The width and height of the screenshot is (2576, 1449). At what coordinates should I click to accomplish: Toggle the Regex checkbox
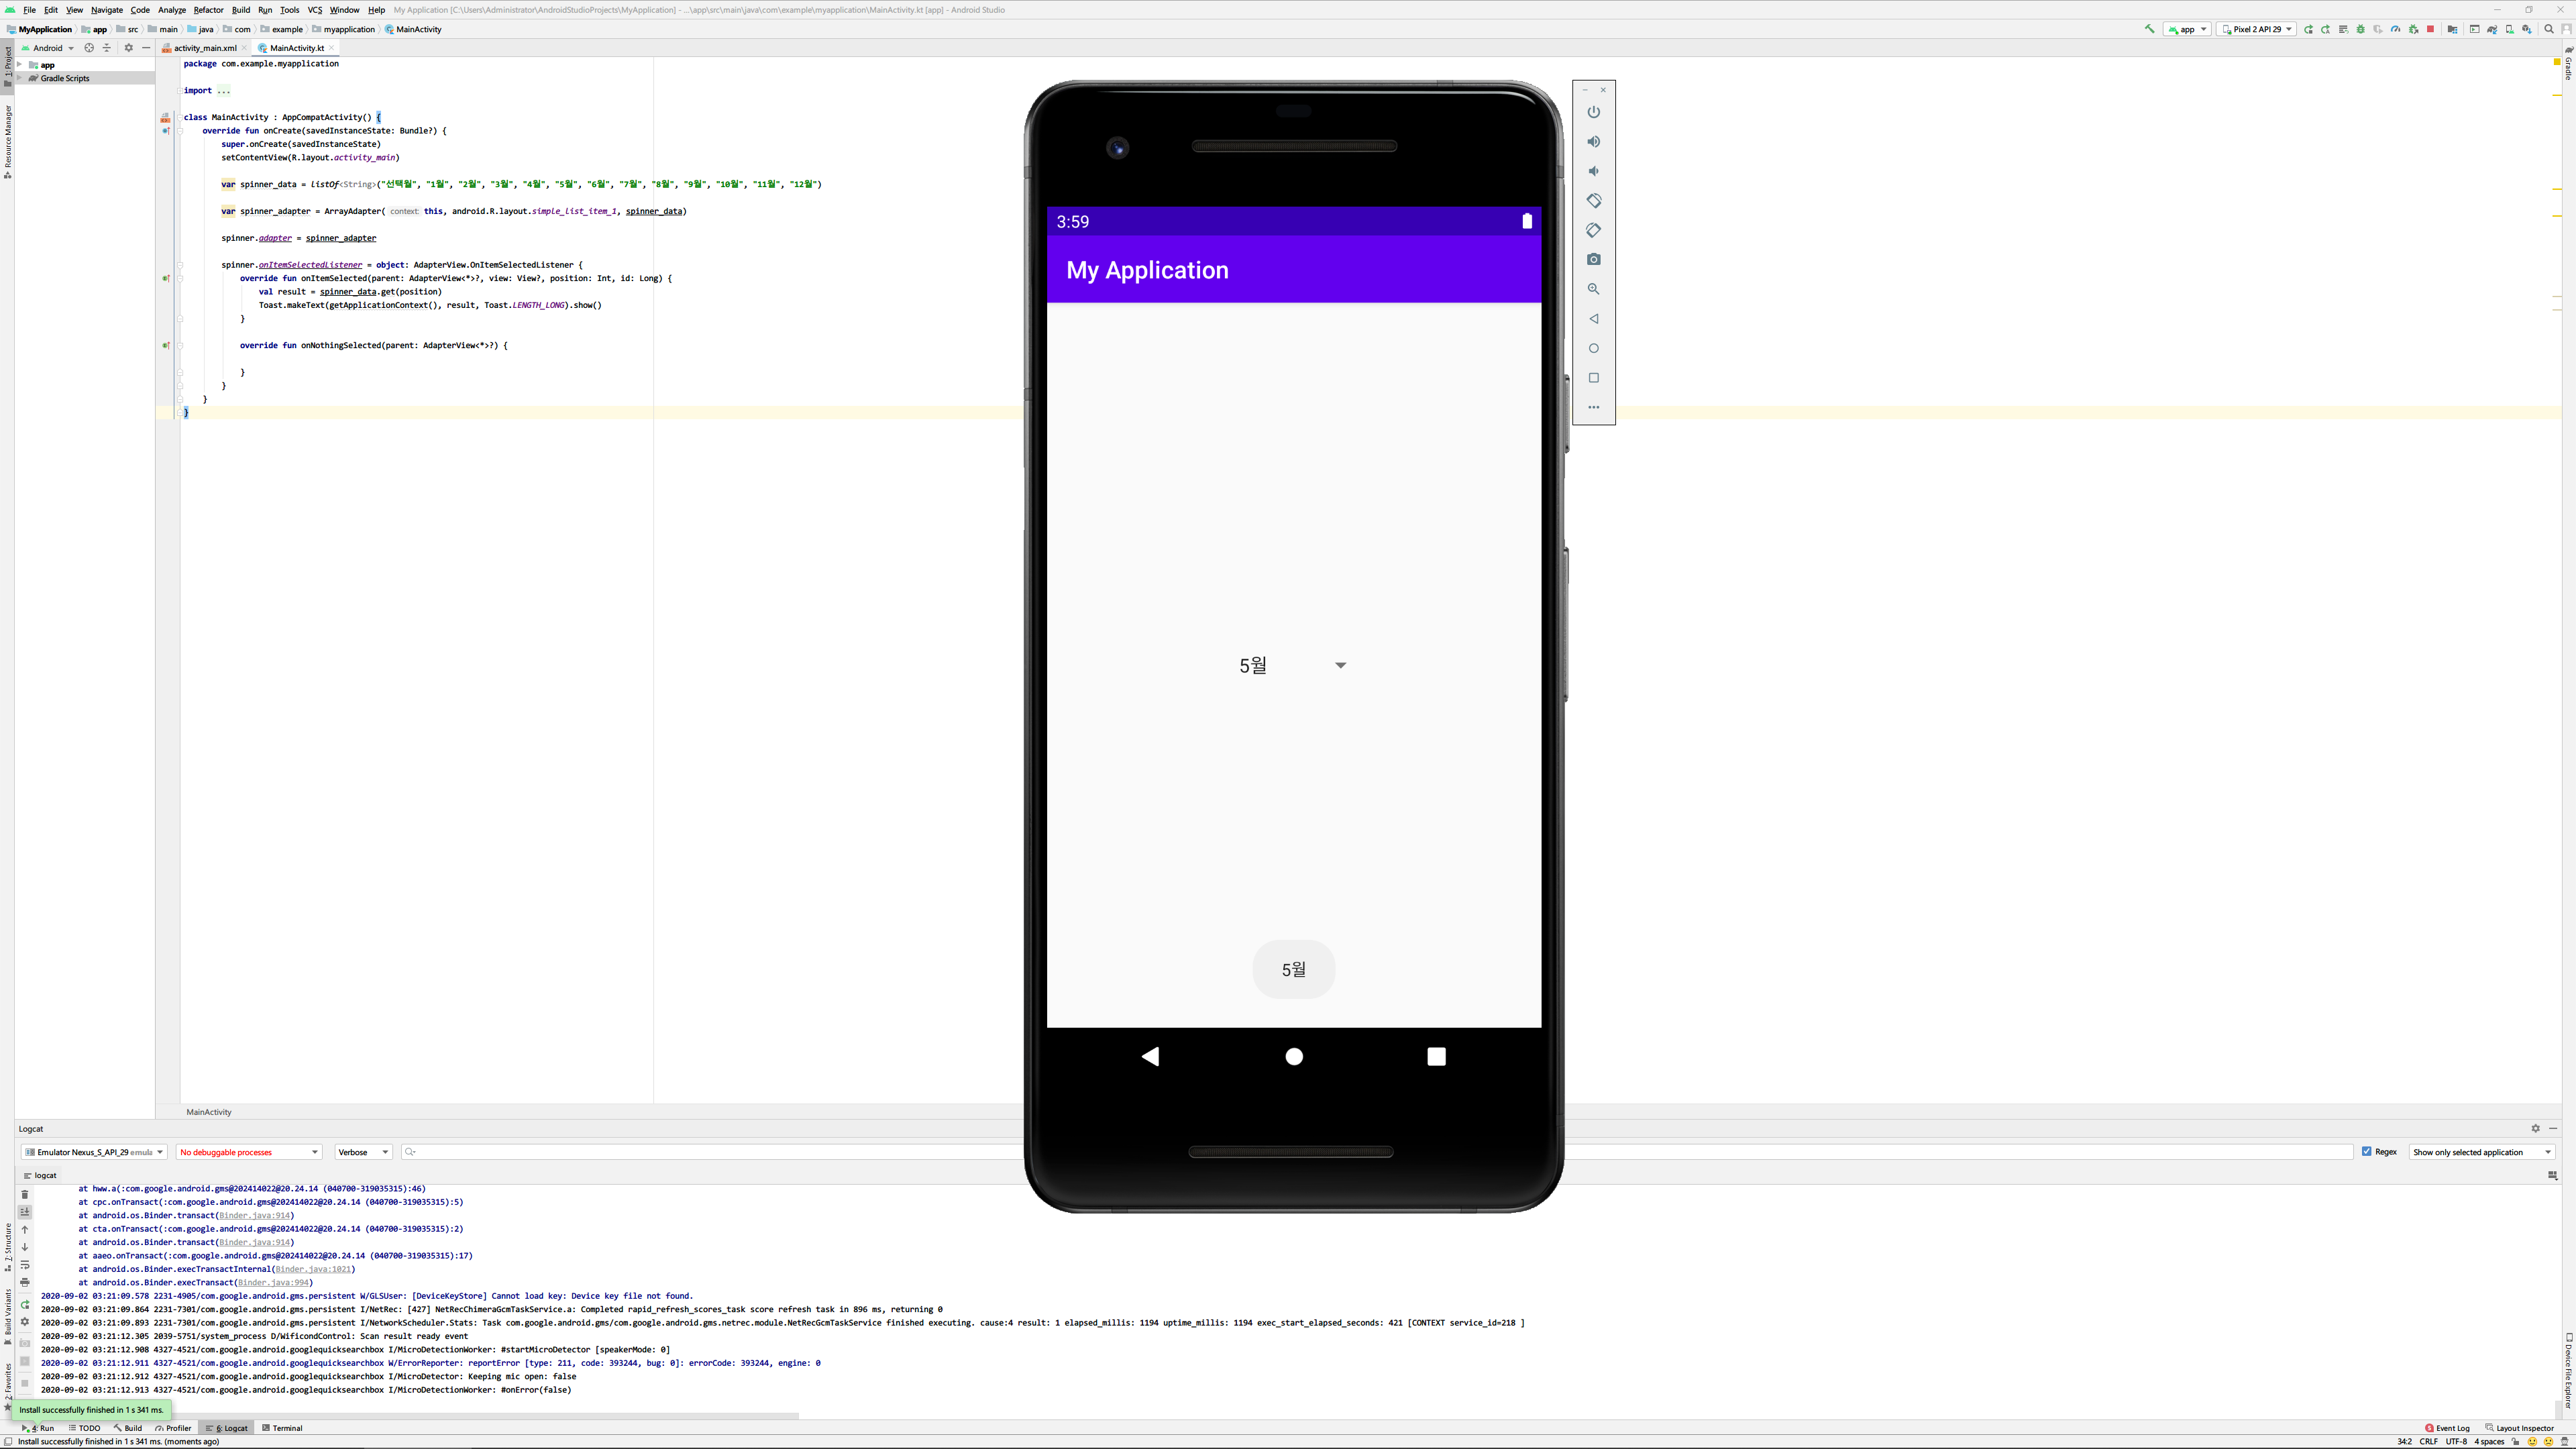(2367, 1151)
